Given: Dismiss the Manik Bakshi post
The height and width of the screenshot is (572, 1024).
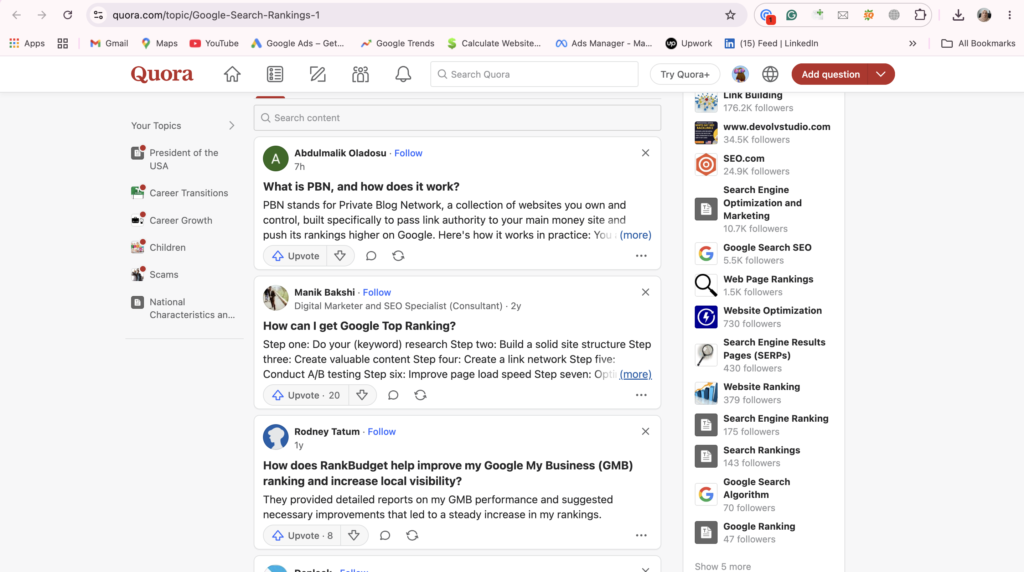Looking at the screenshot, I should (x=645, y=292).
